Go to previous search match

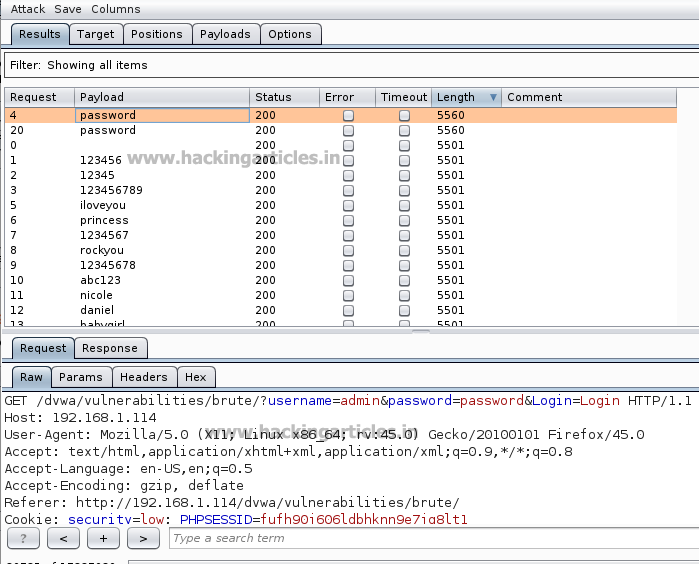(x=63, y=539)
